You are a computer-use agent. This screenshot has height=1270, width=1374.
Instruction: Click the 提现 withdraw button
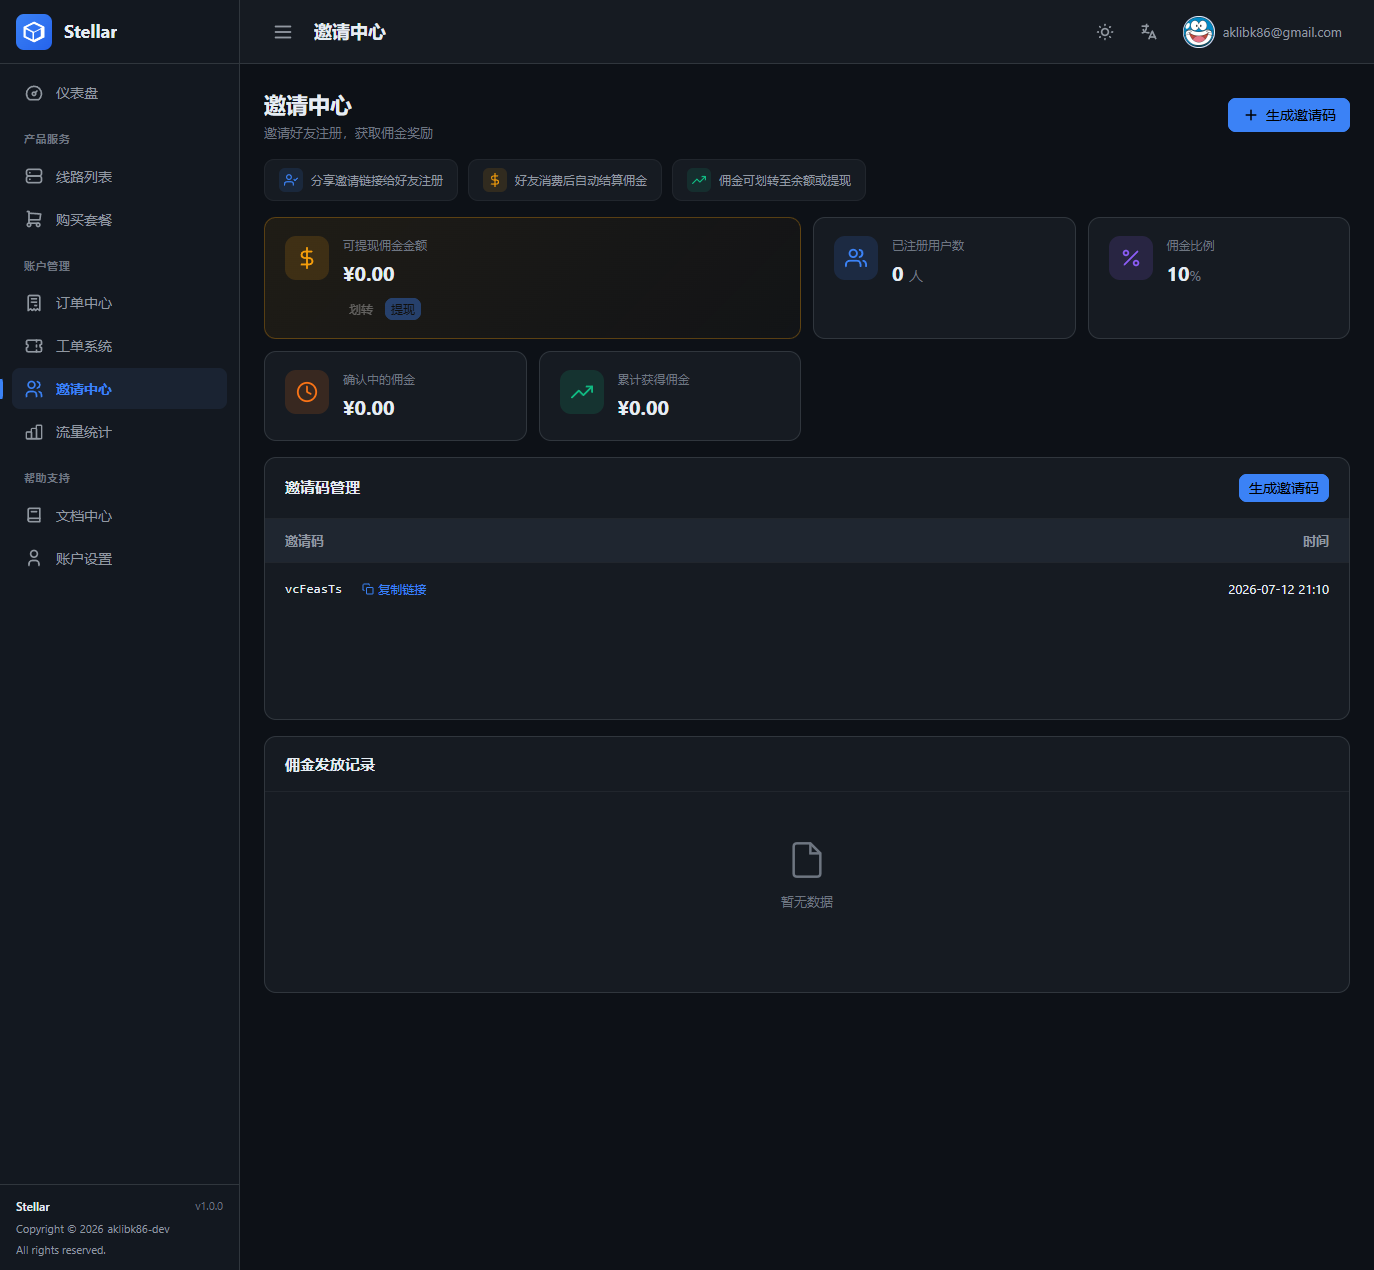(403, 309)
